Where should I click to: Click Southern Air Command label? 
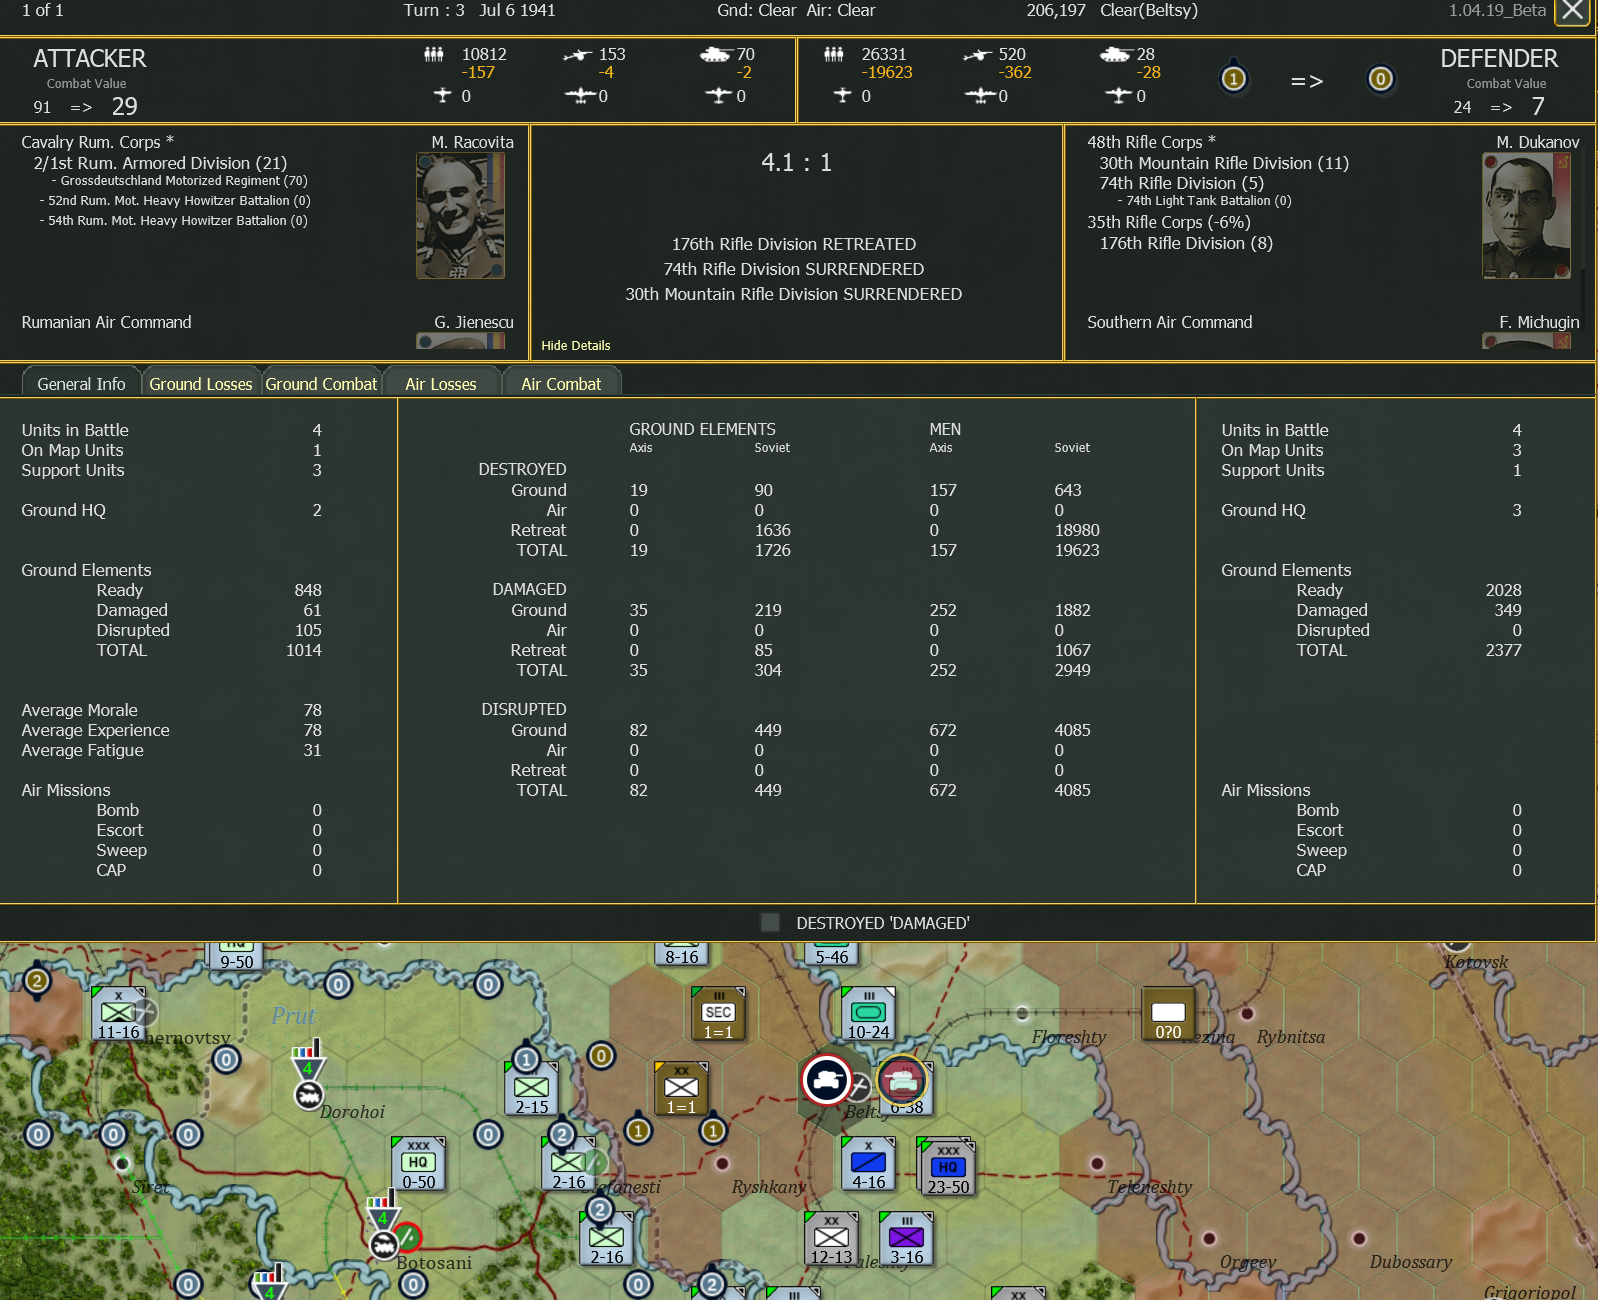coord(1169,322)
